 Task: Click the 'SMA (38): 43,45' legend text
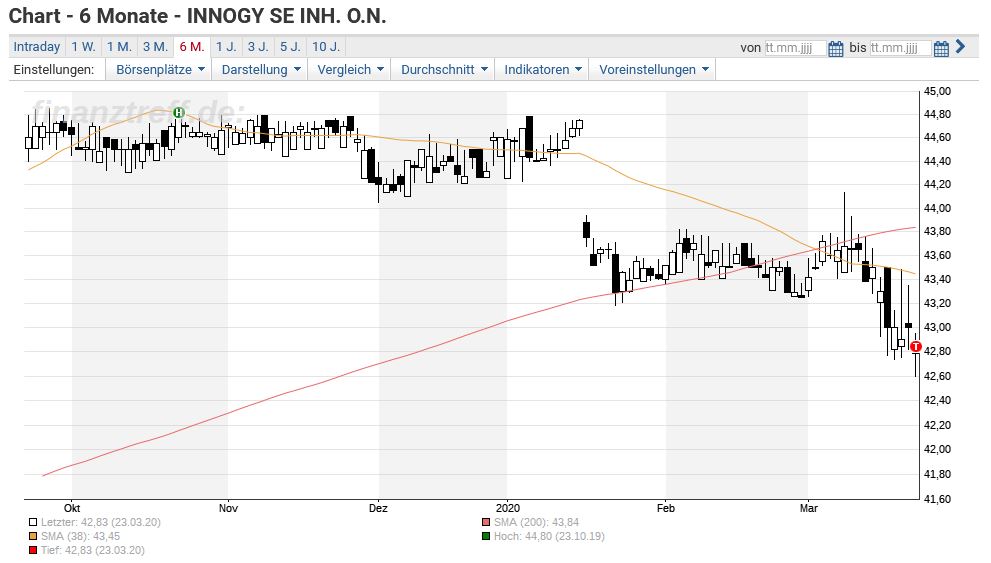[x=80, y=536]
